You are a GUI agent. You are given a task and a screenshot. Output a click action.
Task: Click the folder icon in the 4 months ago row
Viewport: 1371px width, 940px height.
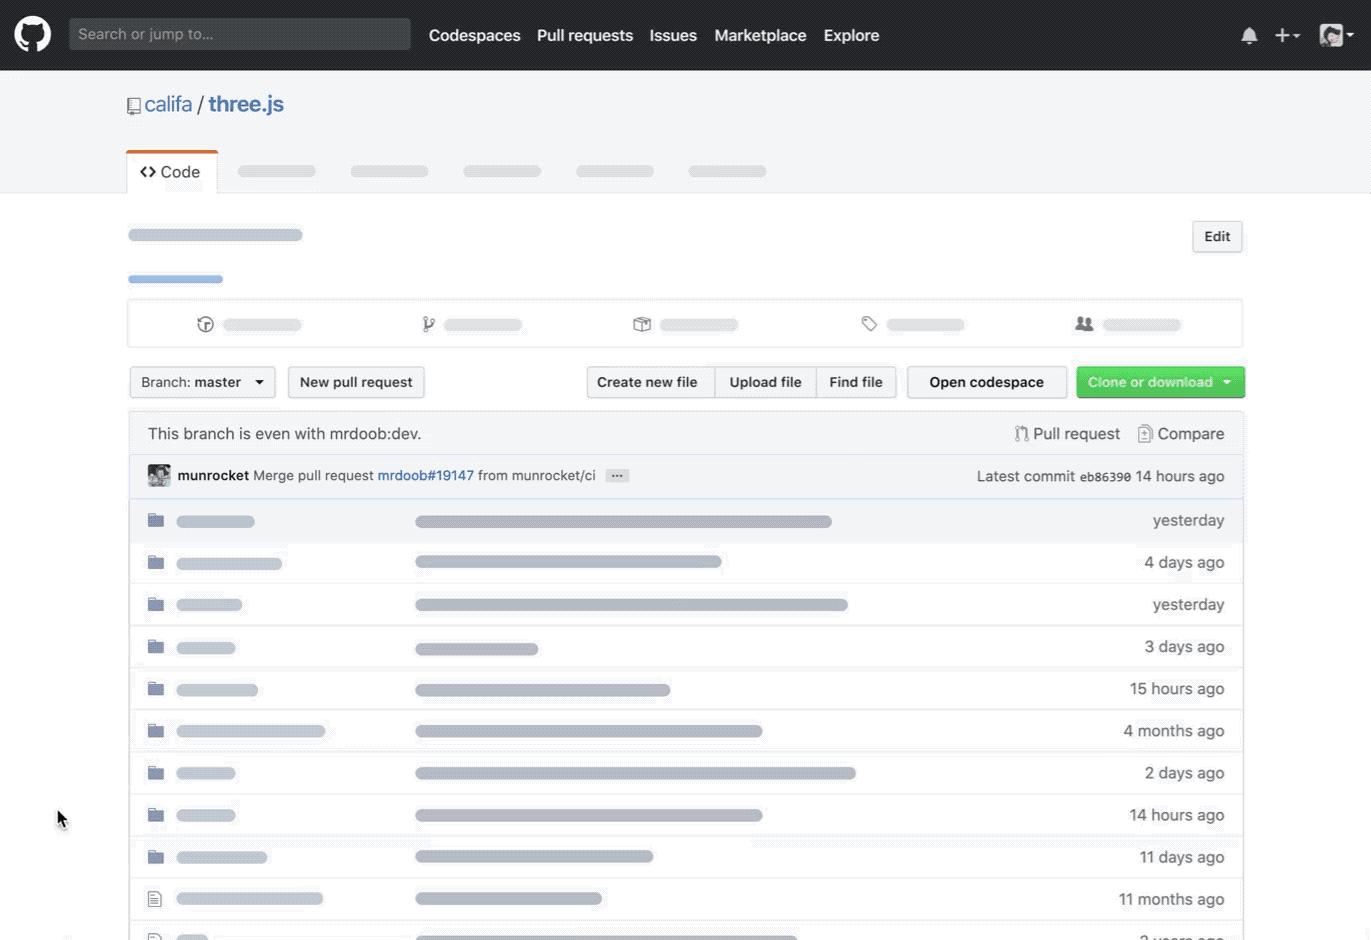click(156, 730)
